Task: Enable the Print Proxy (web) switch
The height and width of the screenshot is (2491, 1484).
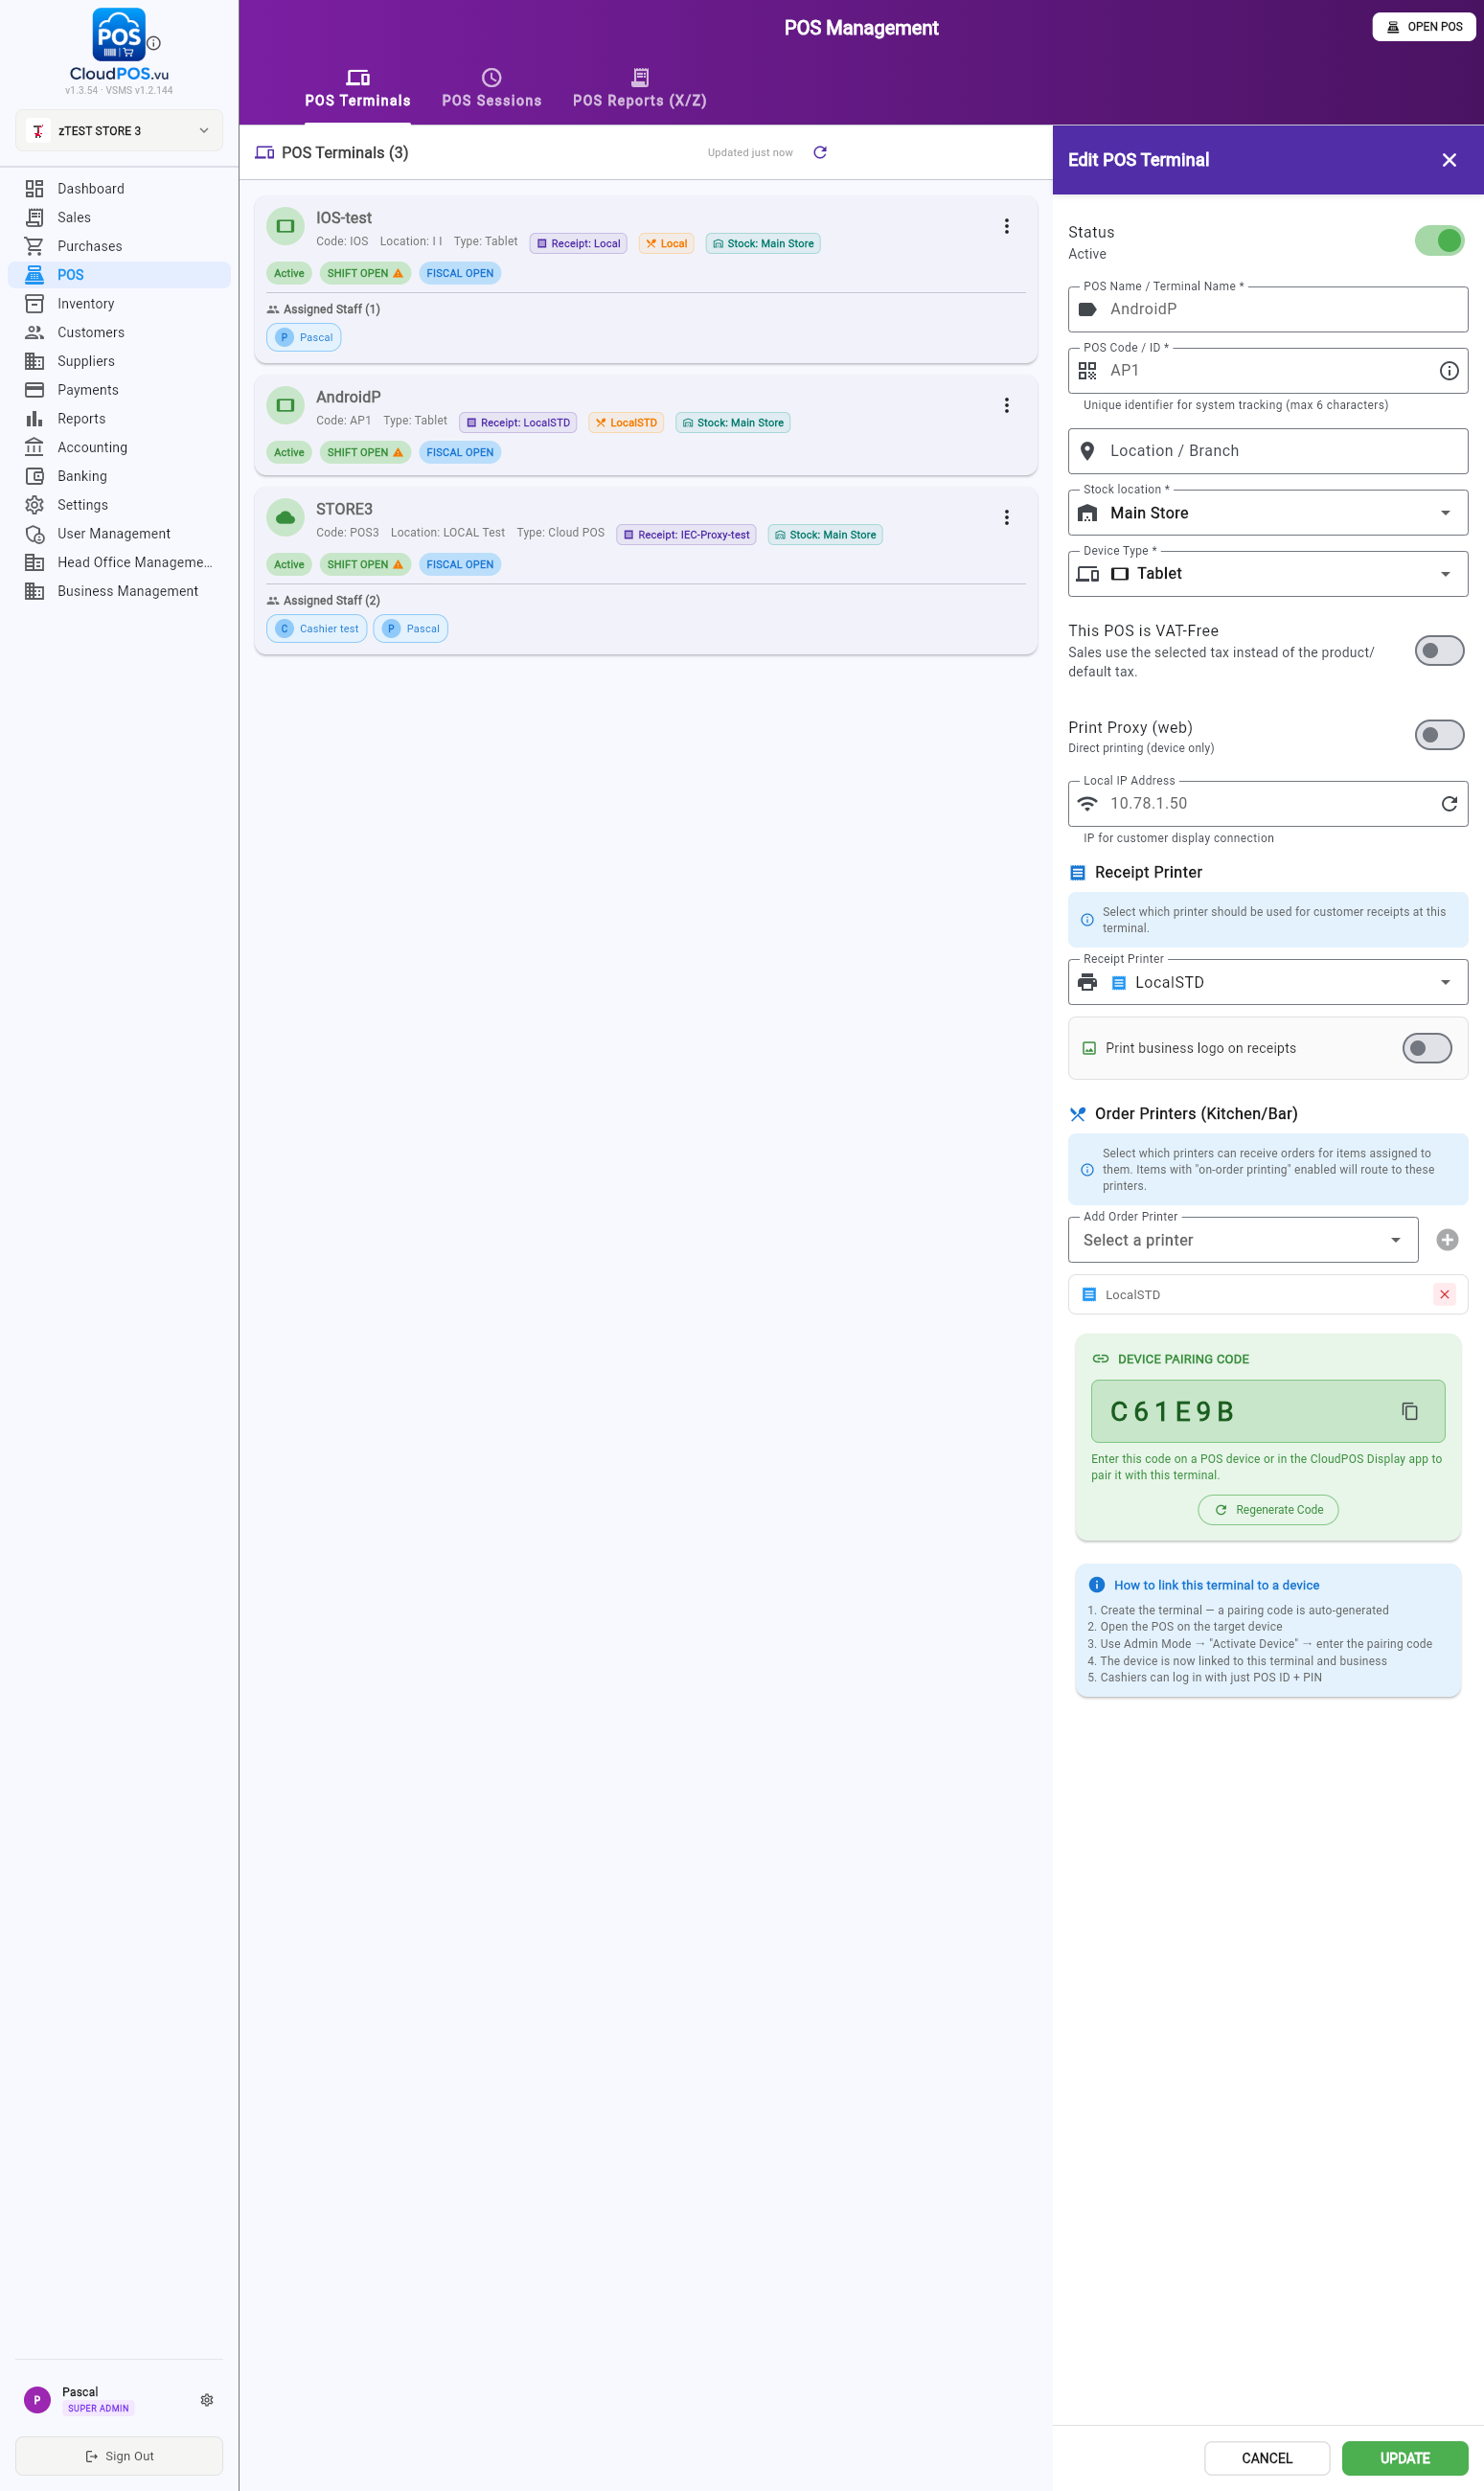Action: [x=1439, y=735]
